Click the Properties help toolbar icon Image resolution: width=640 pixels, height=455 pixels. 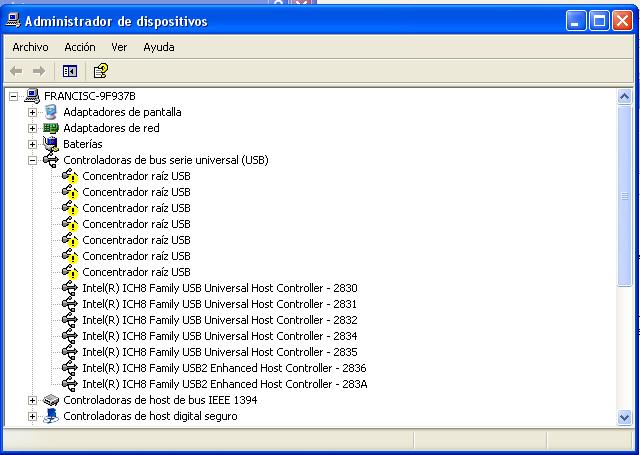(100, 71)
